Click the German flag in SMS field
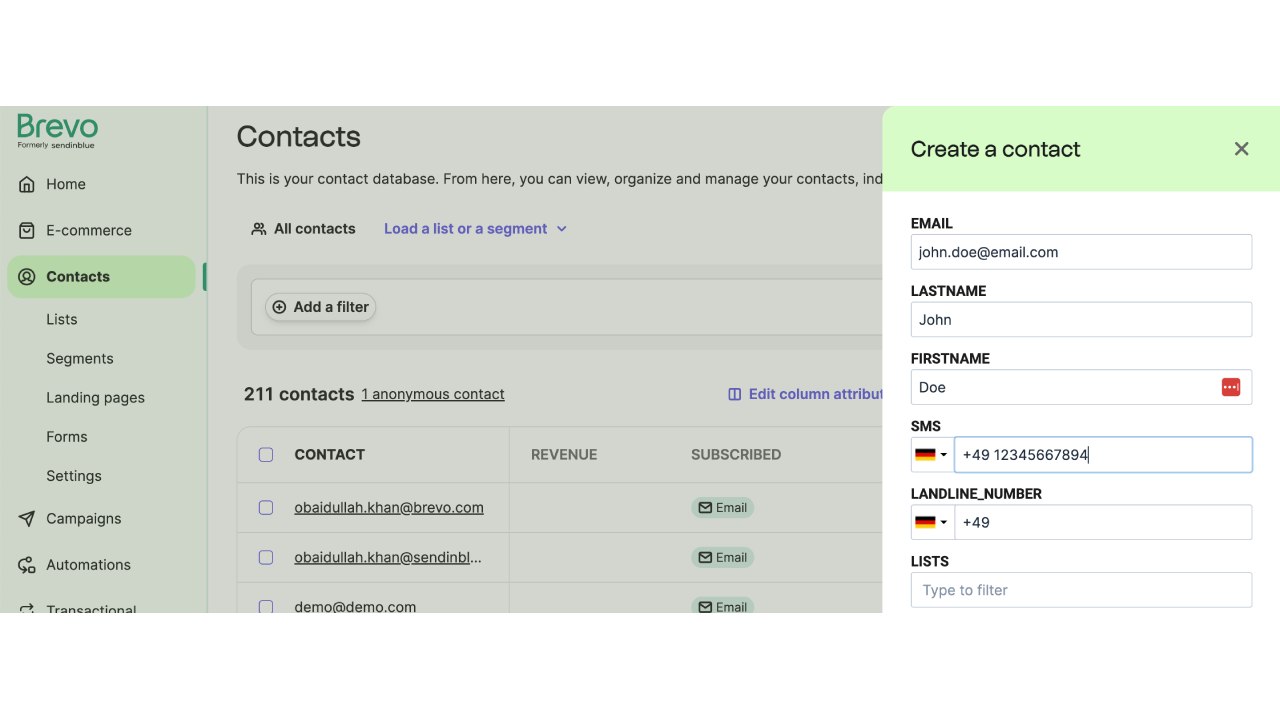Image resolution: width=1280 pixels, height=720 pixels. [925, 455]
